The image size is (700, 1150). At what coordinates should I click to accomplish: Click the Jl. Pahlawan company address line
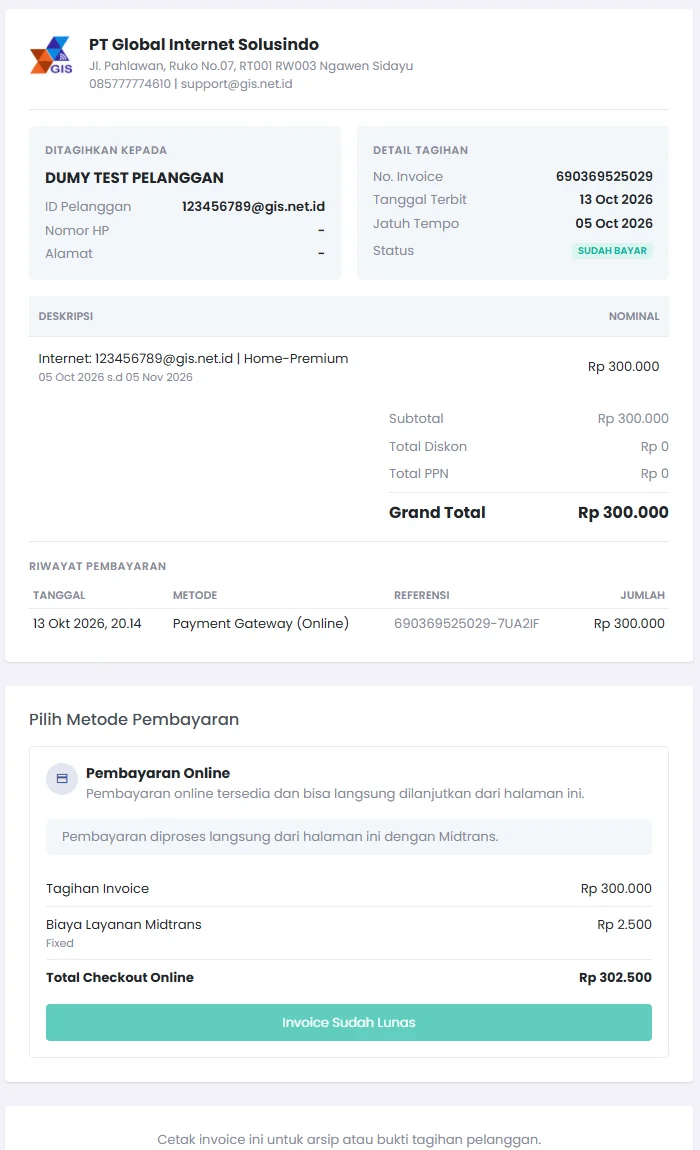pyautogui.click(x=251, y=66)
